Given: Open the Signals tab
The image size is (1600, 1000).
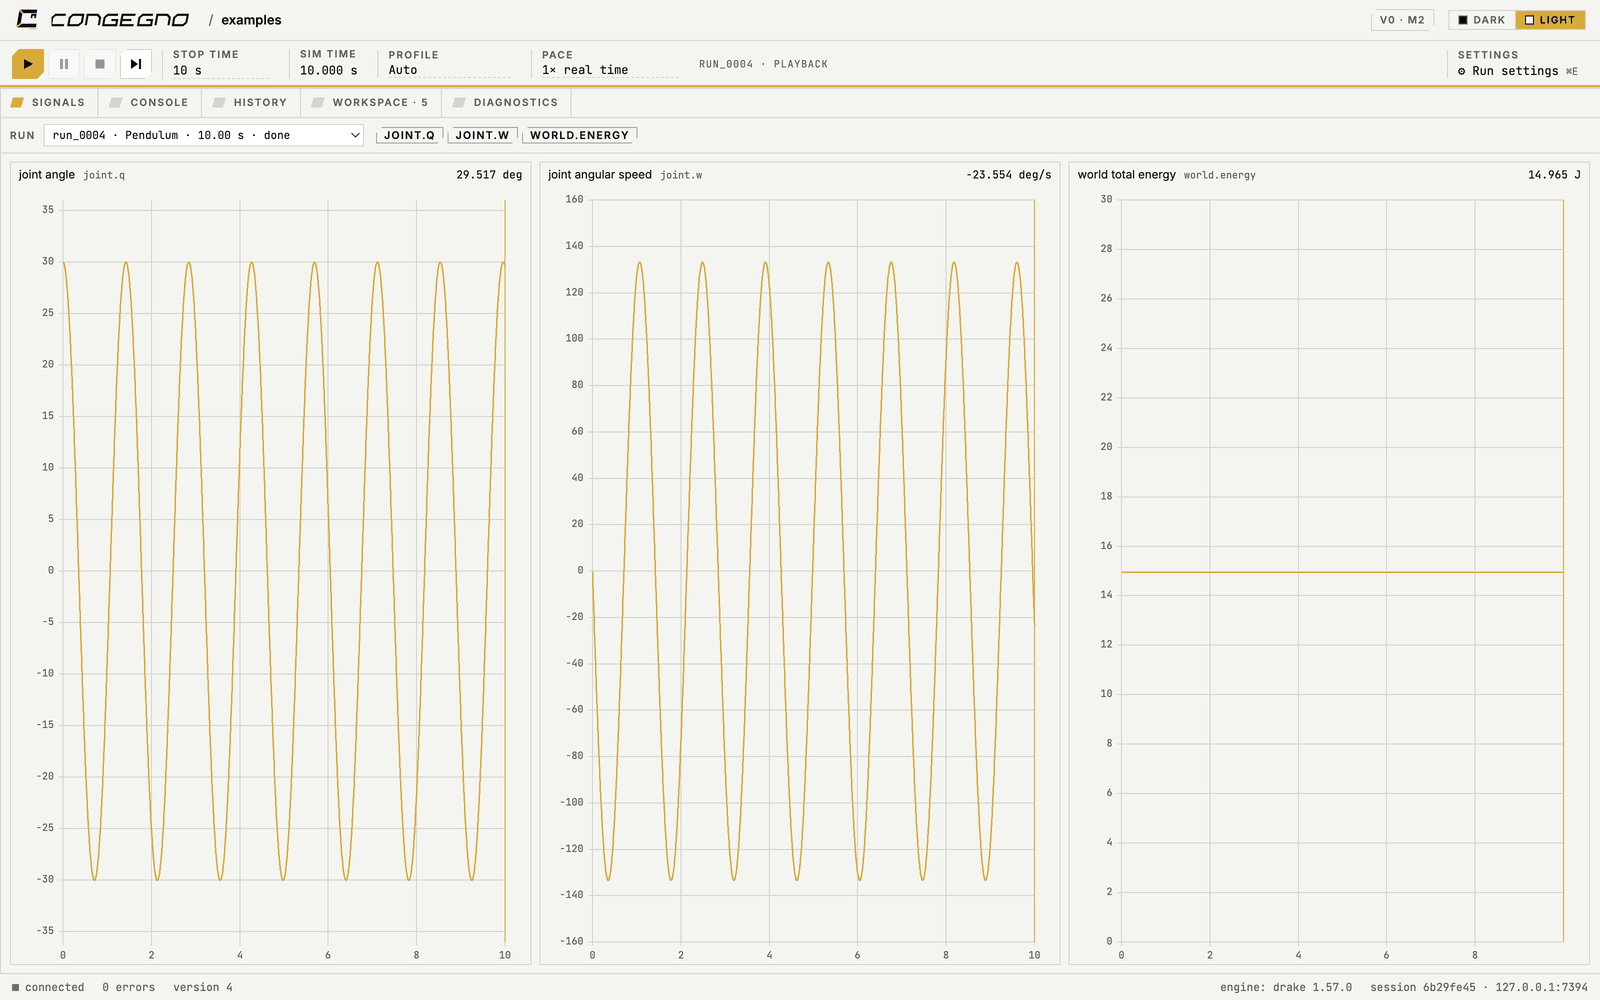Looking at the screenshot, I should 48,102.
